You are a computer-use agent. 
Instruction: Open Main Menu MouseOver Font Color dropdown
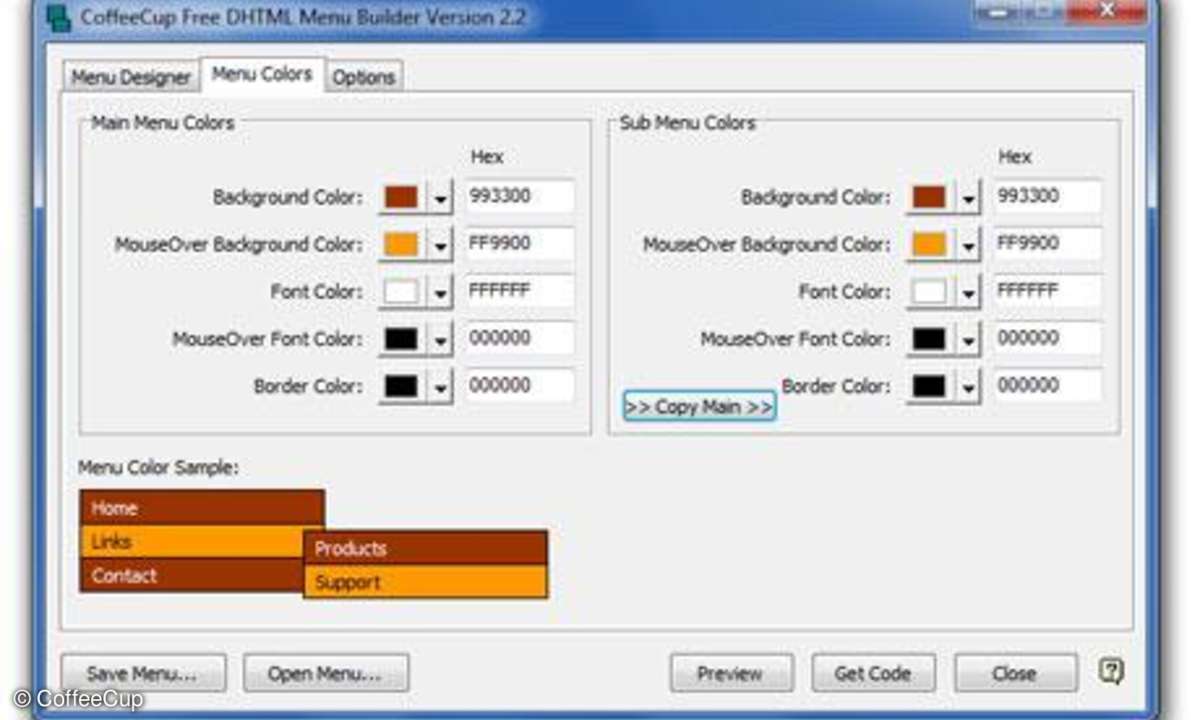(440, 339)
